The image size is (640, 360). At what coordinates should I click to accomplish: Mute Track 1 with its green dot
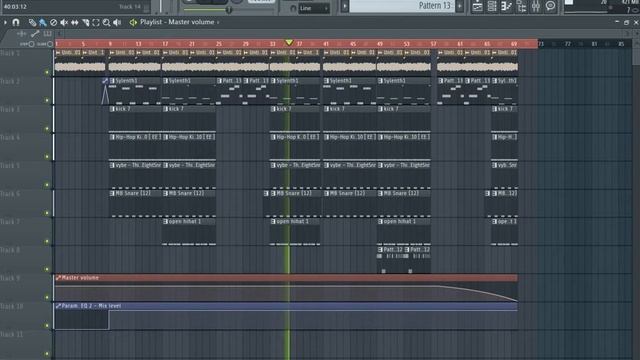(x=47, y=72)
